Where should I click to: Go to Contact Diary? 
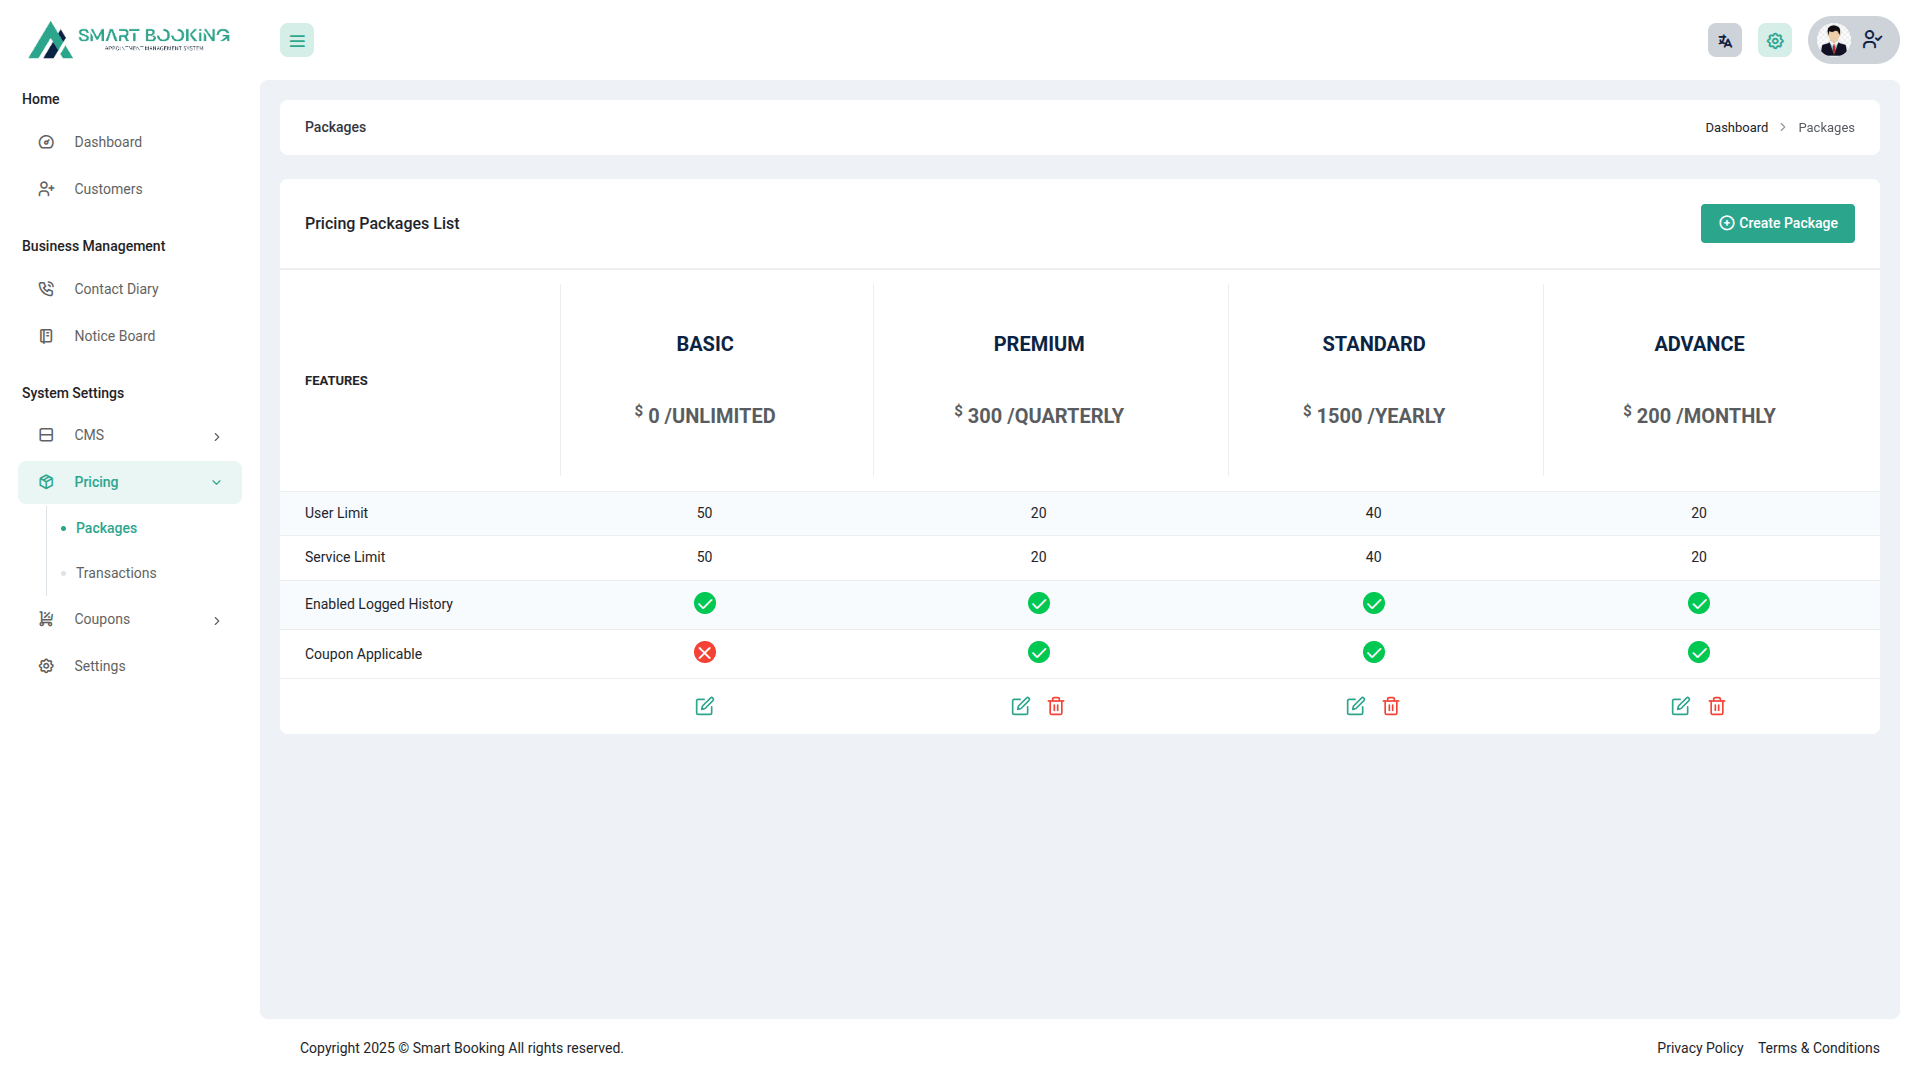(116, 289)
